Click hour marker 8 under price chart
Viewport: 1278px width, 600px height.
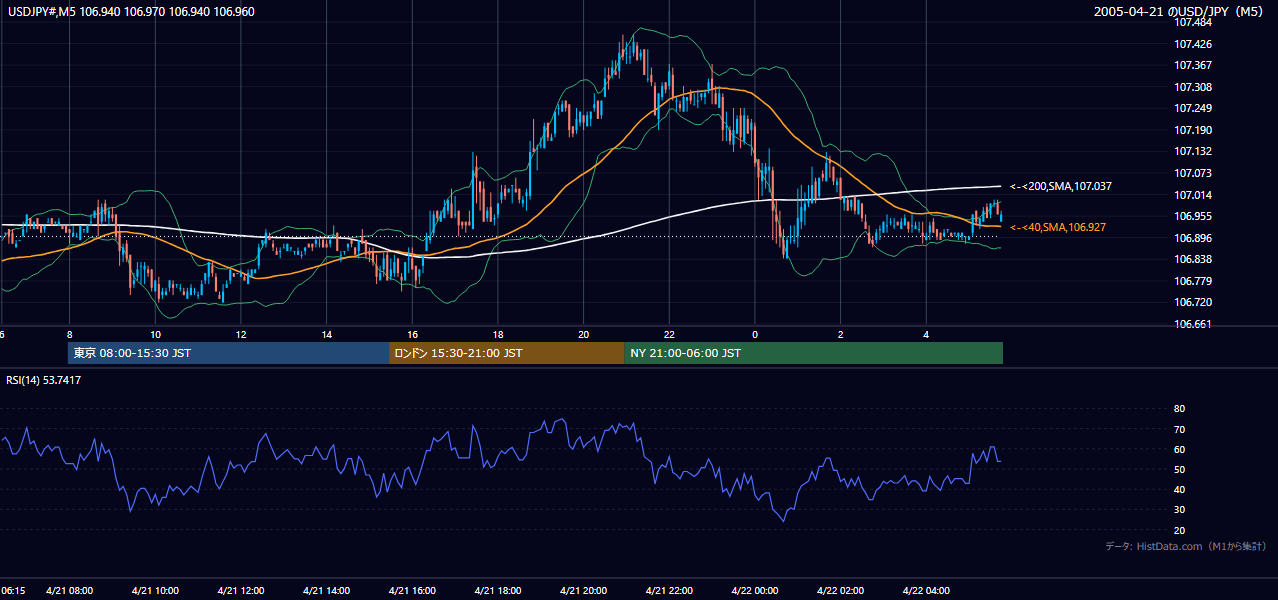click(69, 334)
